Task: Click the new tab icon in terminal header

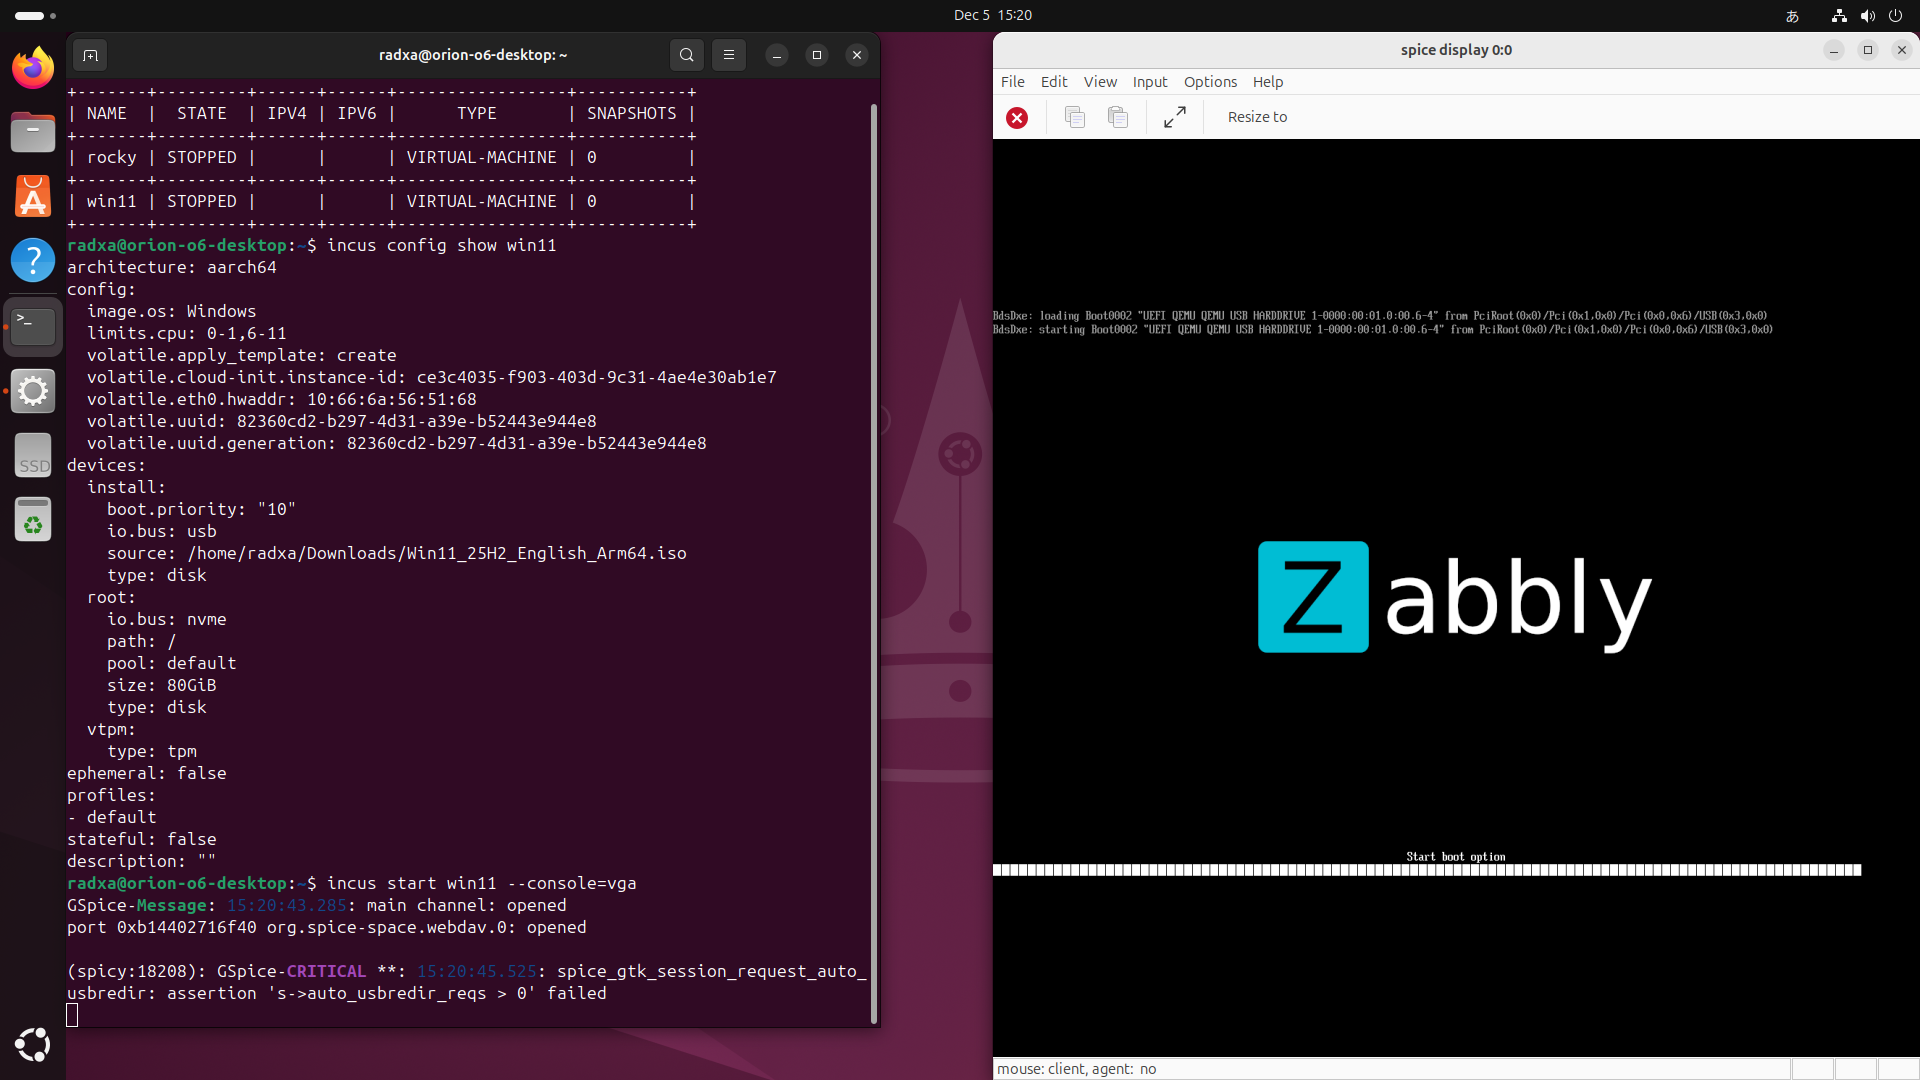Action: click(x=90, y=55)
